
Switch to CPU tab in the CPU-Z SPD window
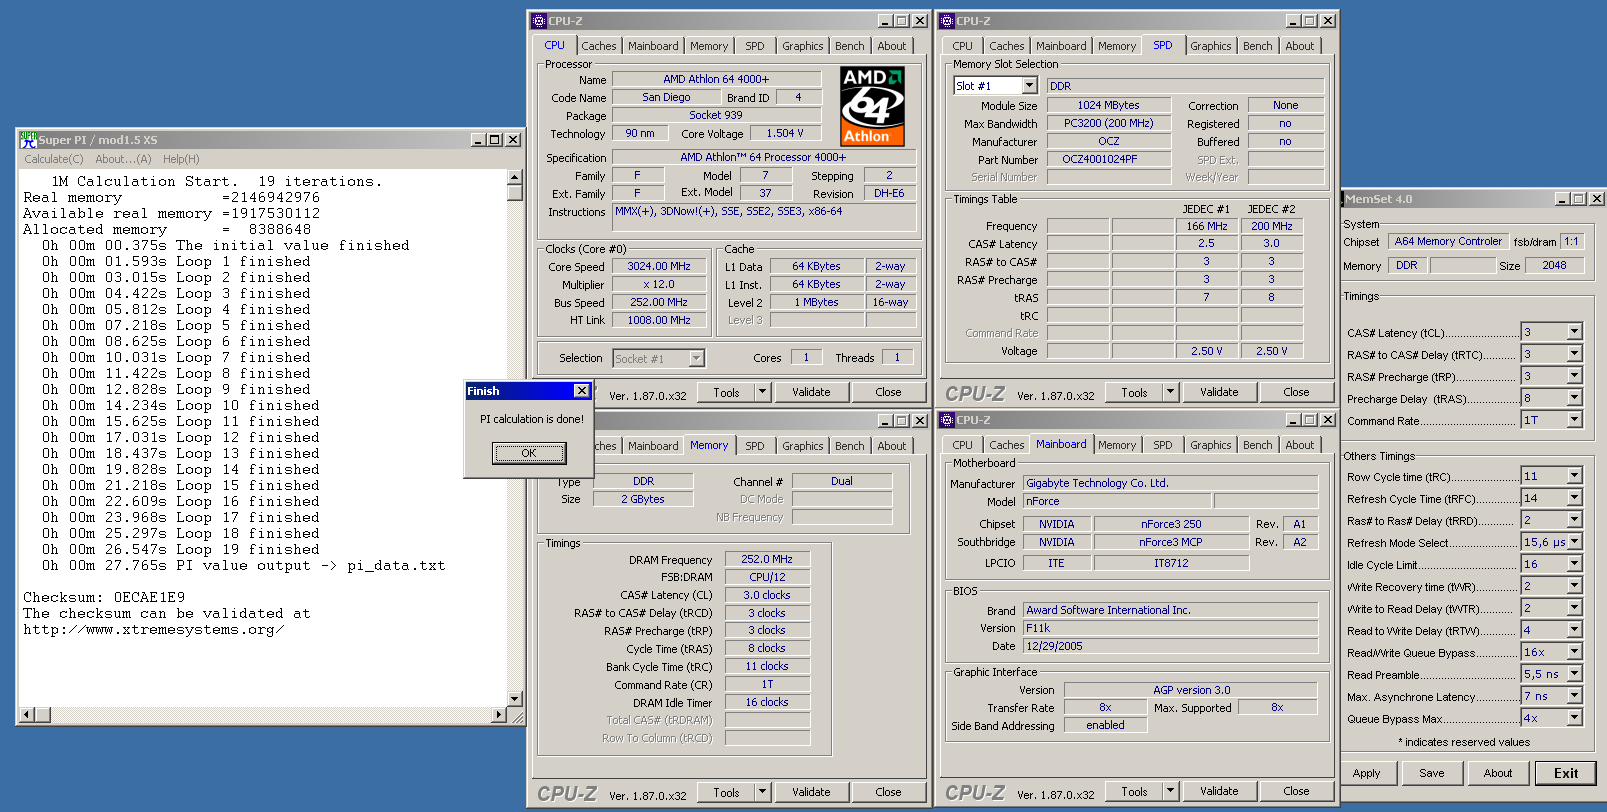pyautogui.click(x=962, y=46)
